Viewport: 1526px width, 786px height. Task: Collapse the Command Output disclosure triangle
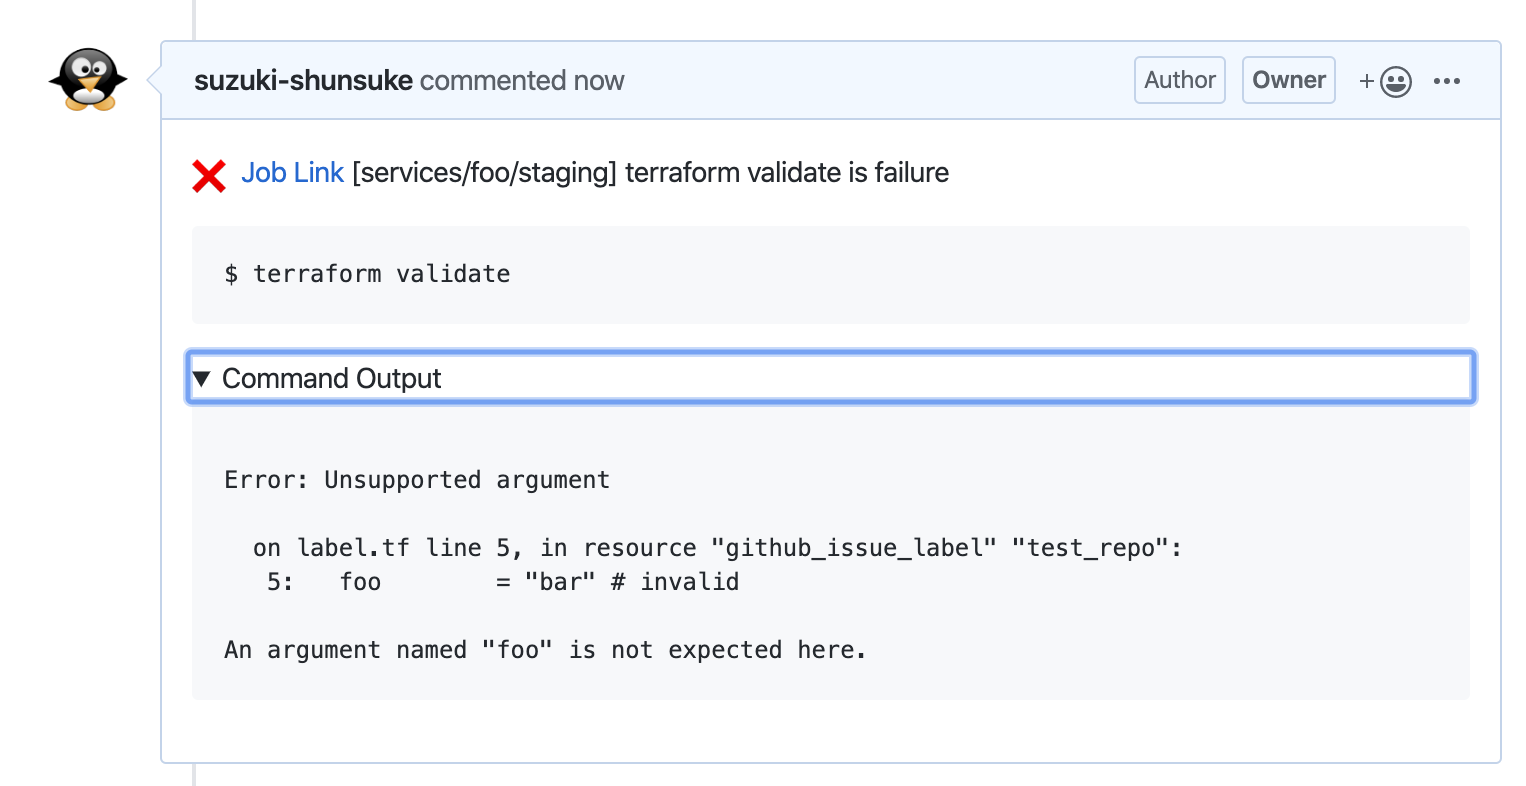click(202, 379)
